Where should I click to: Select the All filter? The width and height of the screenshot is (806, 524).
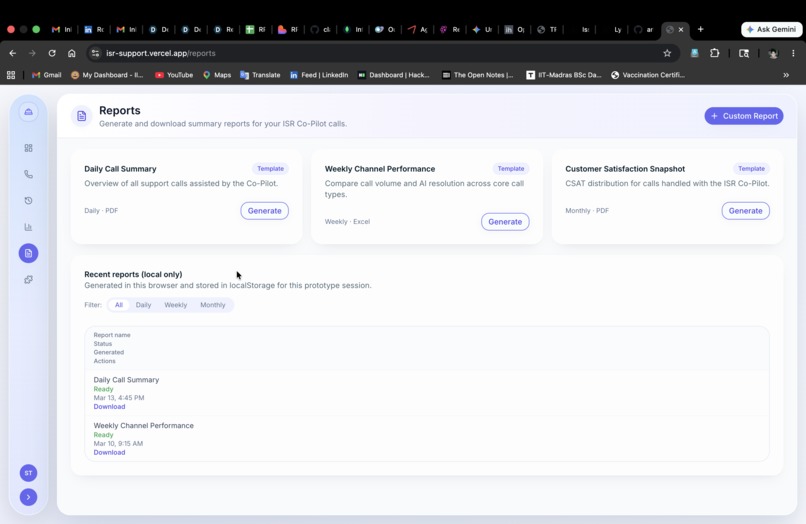119,305
